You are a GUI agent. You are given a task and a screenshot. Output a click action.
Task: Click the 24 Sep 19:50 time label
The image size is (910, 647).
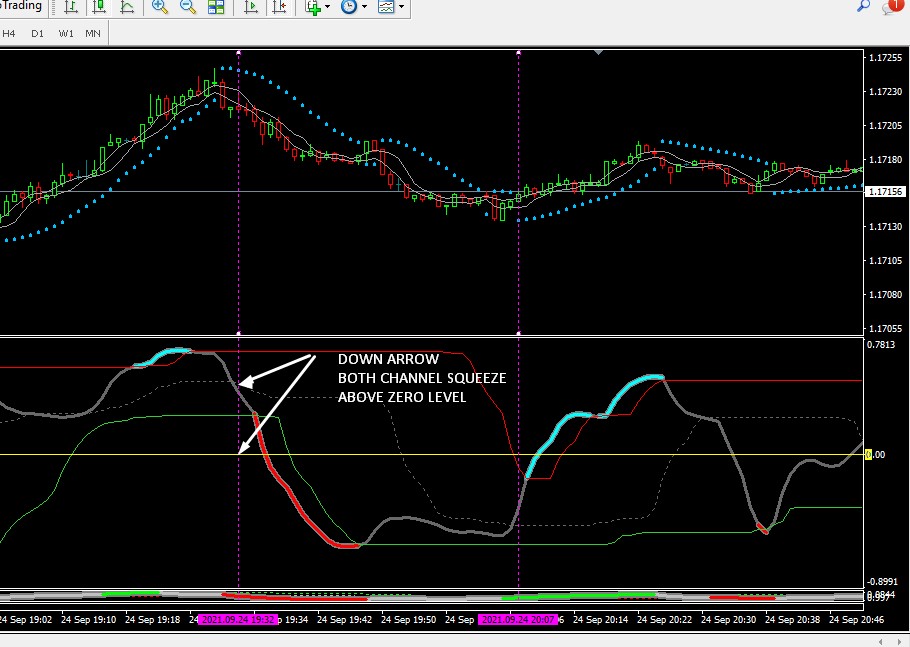pos(409,620)
